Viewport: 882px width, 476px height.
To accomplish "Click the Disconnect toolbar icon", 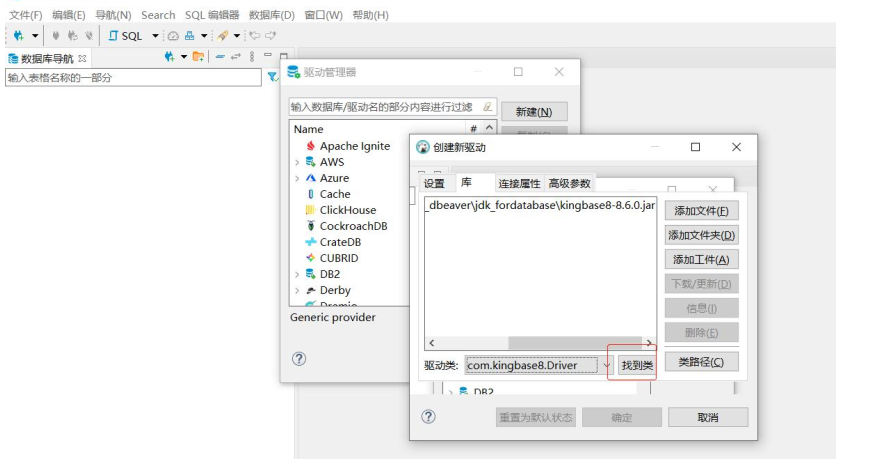I will coord(89,35).
